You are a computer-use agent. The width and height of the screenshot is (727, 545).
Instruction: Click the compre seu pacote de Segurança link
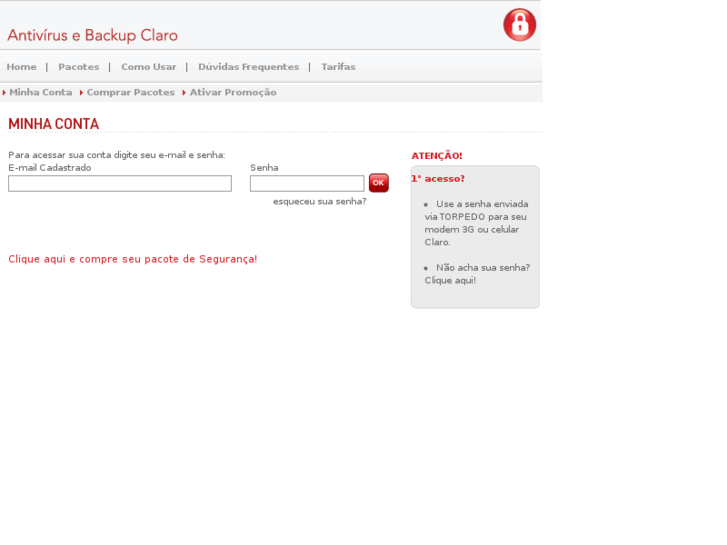tap(133, 259)
